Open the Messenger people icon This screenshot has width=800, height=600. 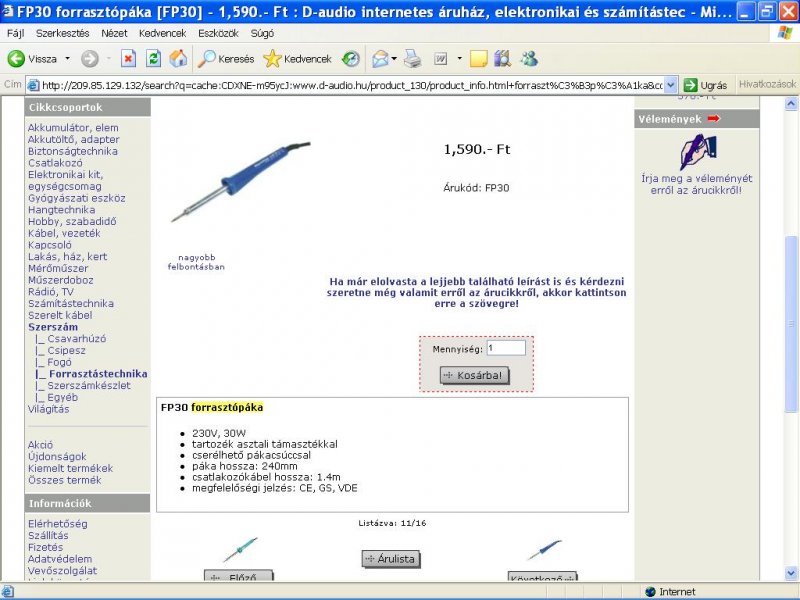[529, 59]
